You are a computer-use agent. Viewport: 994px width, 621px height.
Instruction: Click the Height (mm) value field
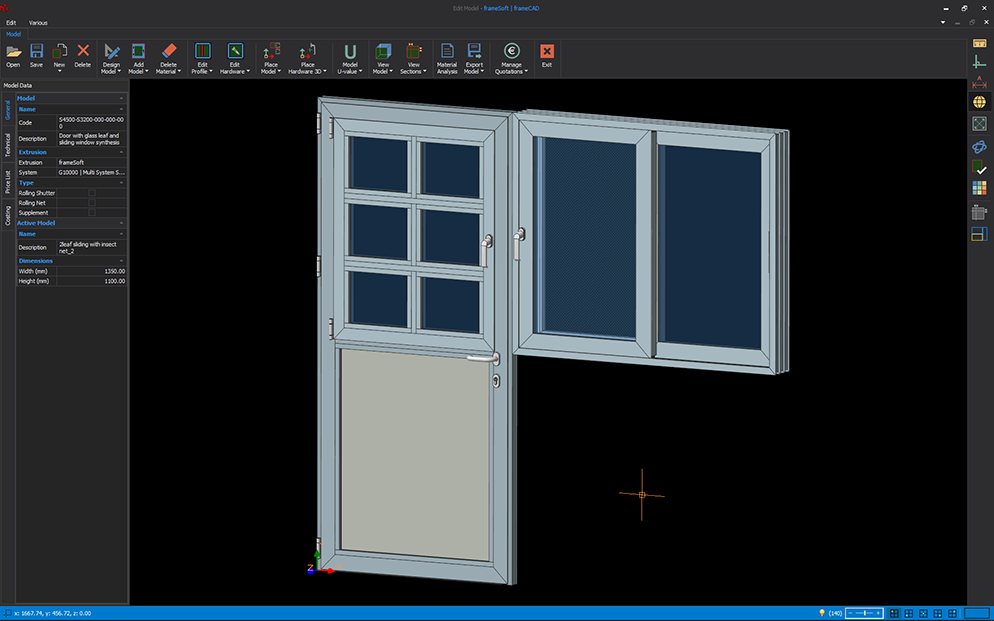click(92, 281)
